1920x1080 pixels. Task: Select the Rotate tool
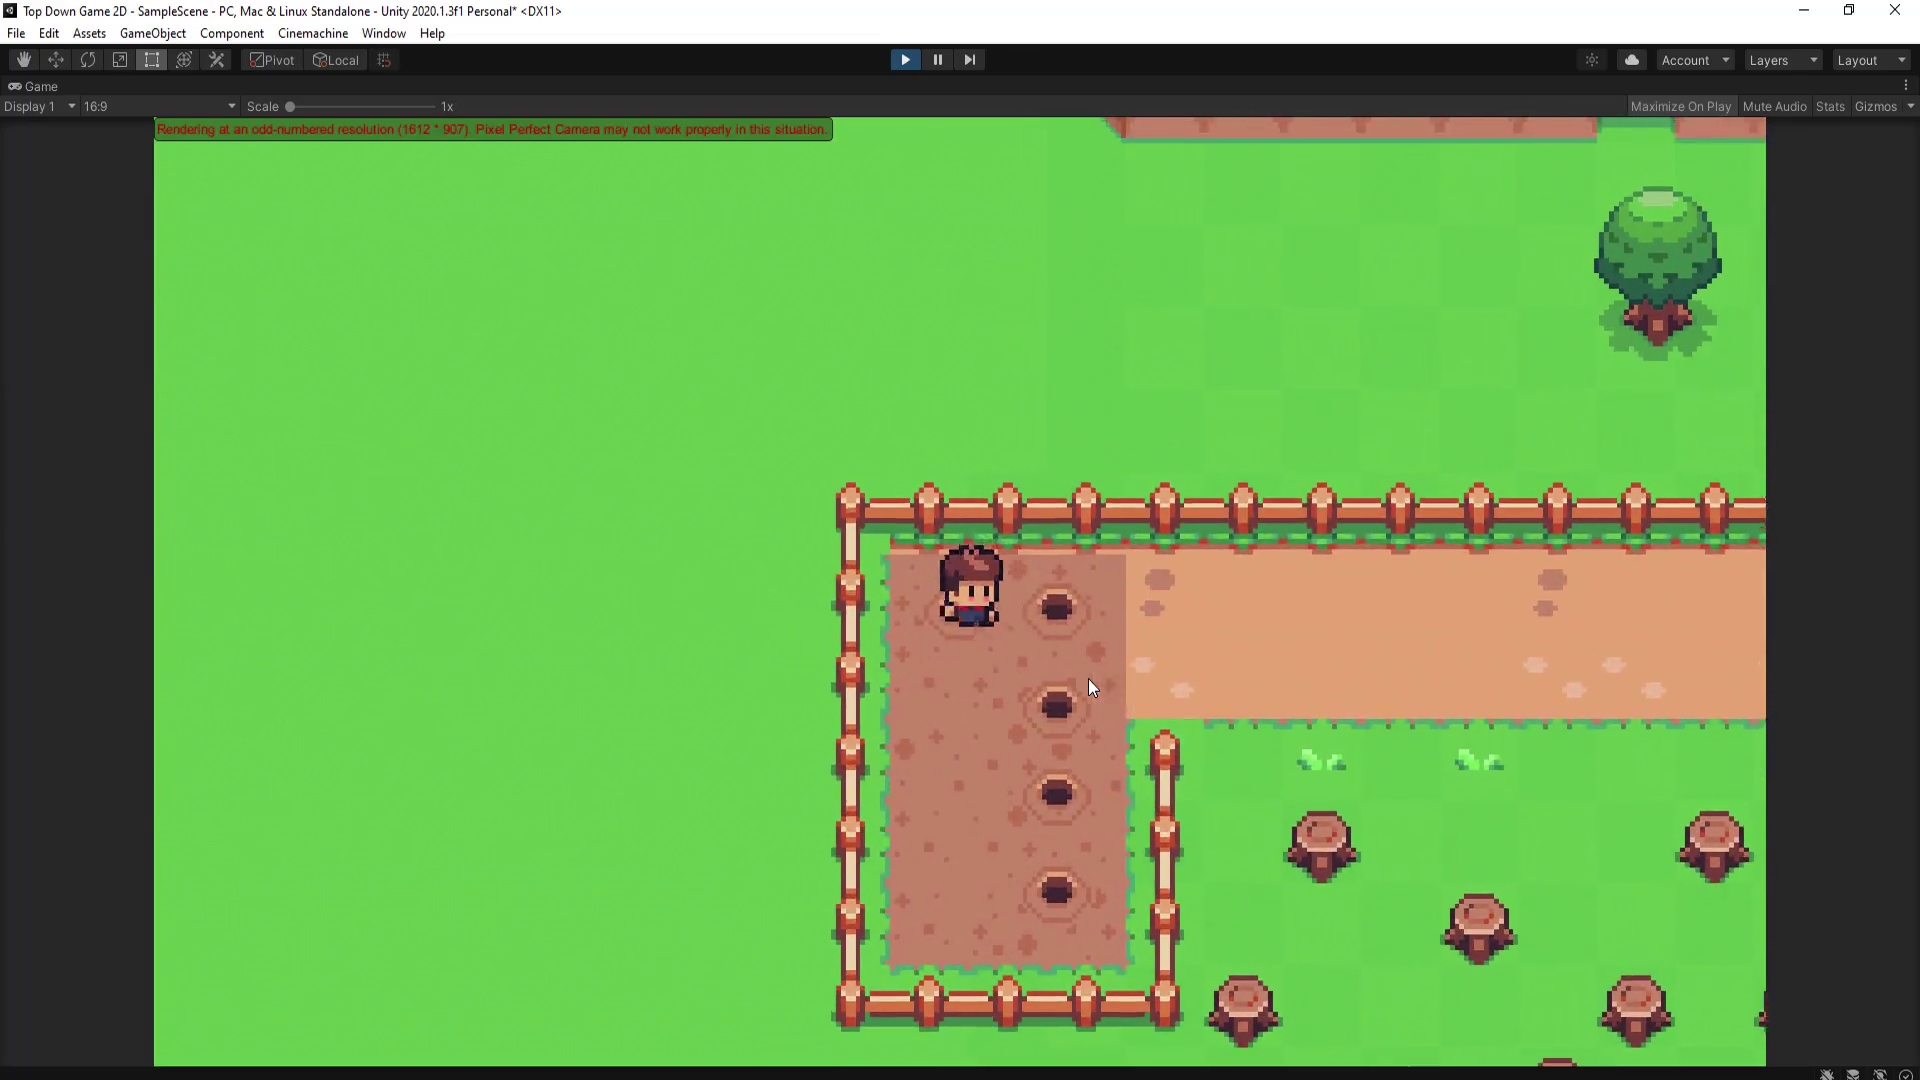tap(88, 60)
